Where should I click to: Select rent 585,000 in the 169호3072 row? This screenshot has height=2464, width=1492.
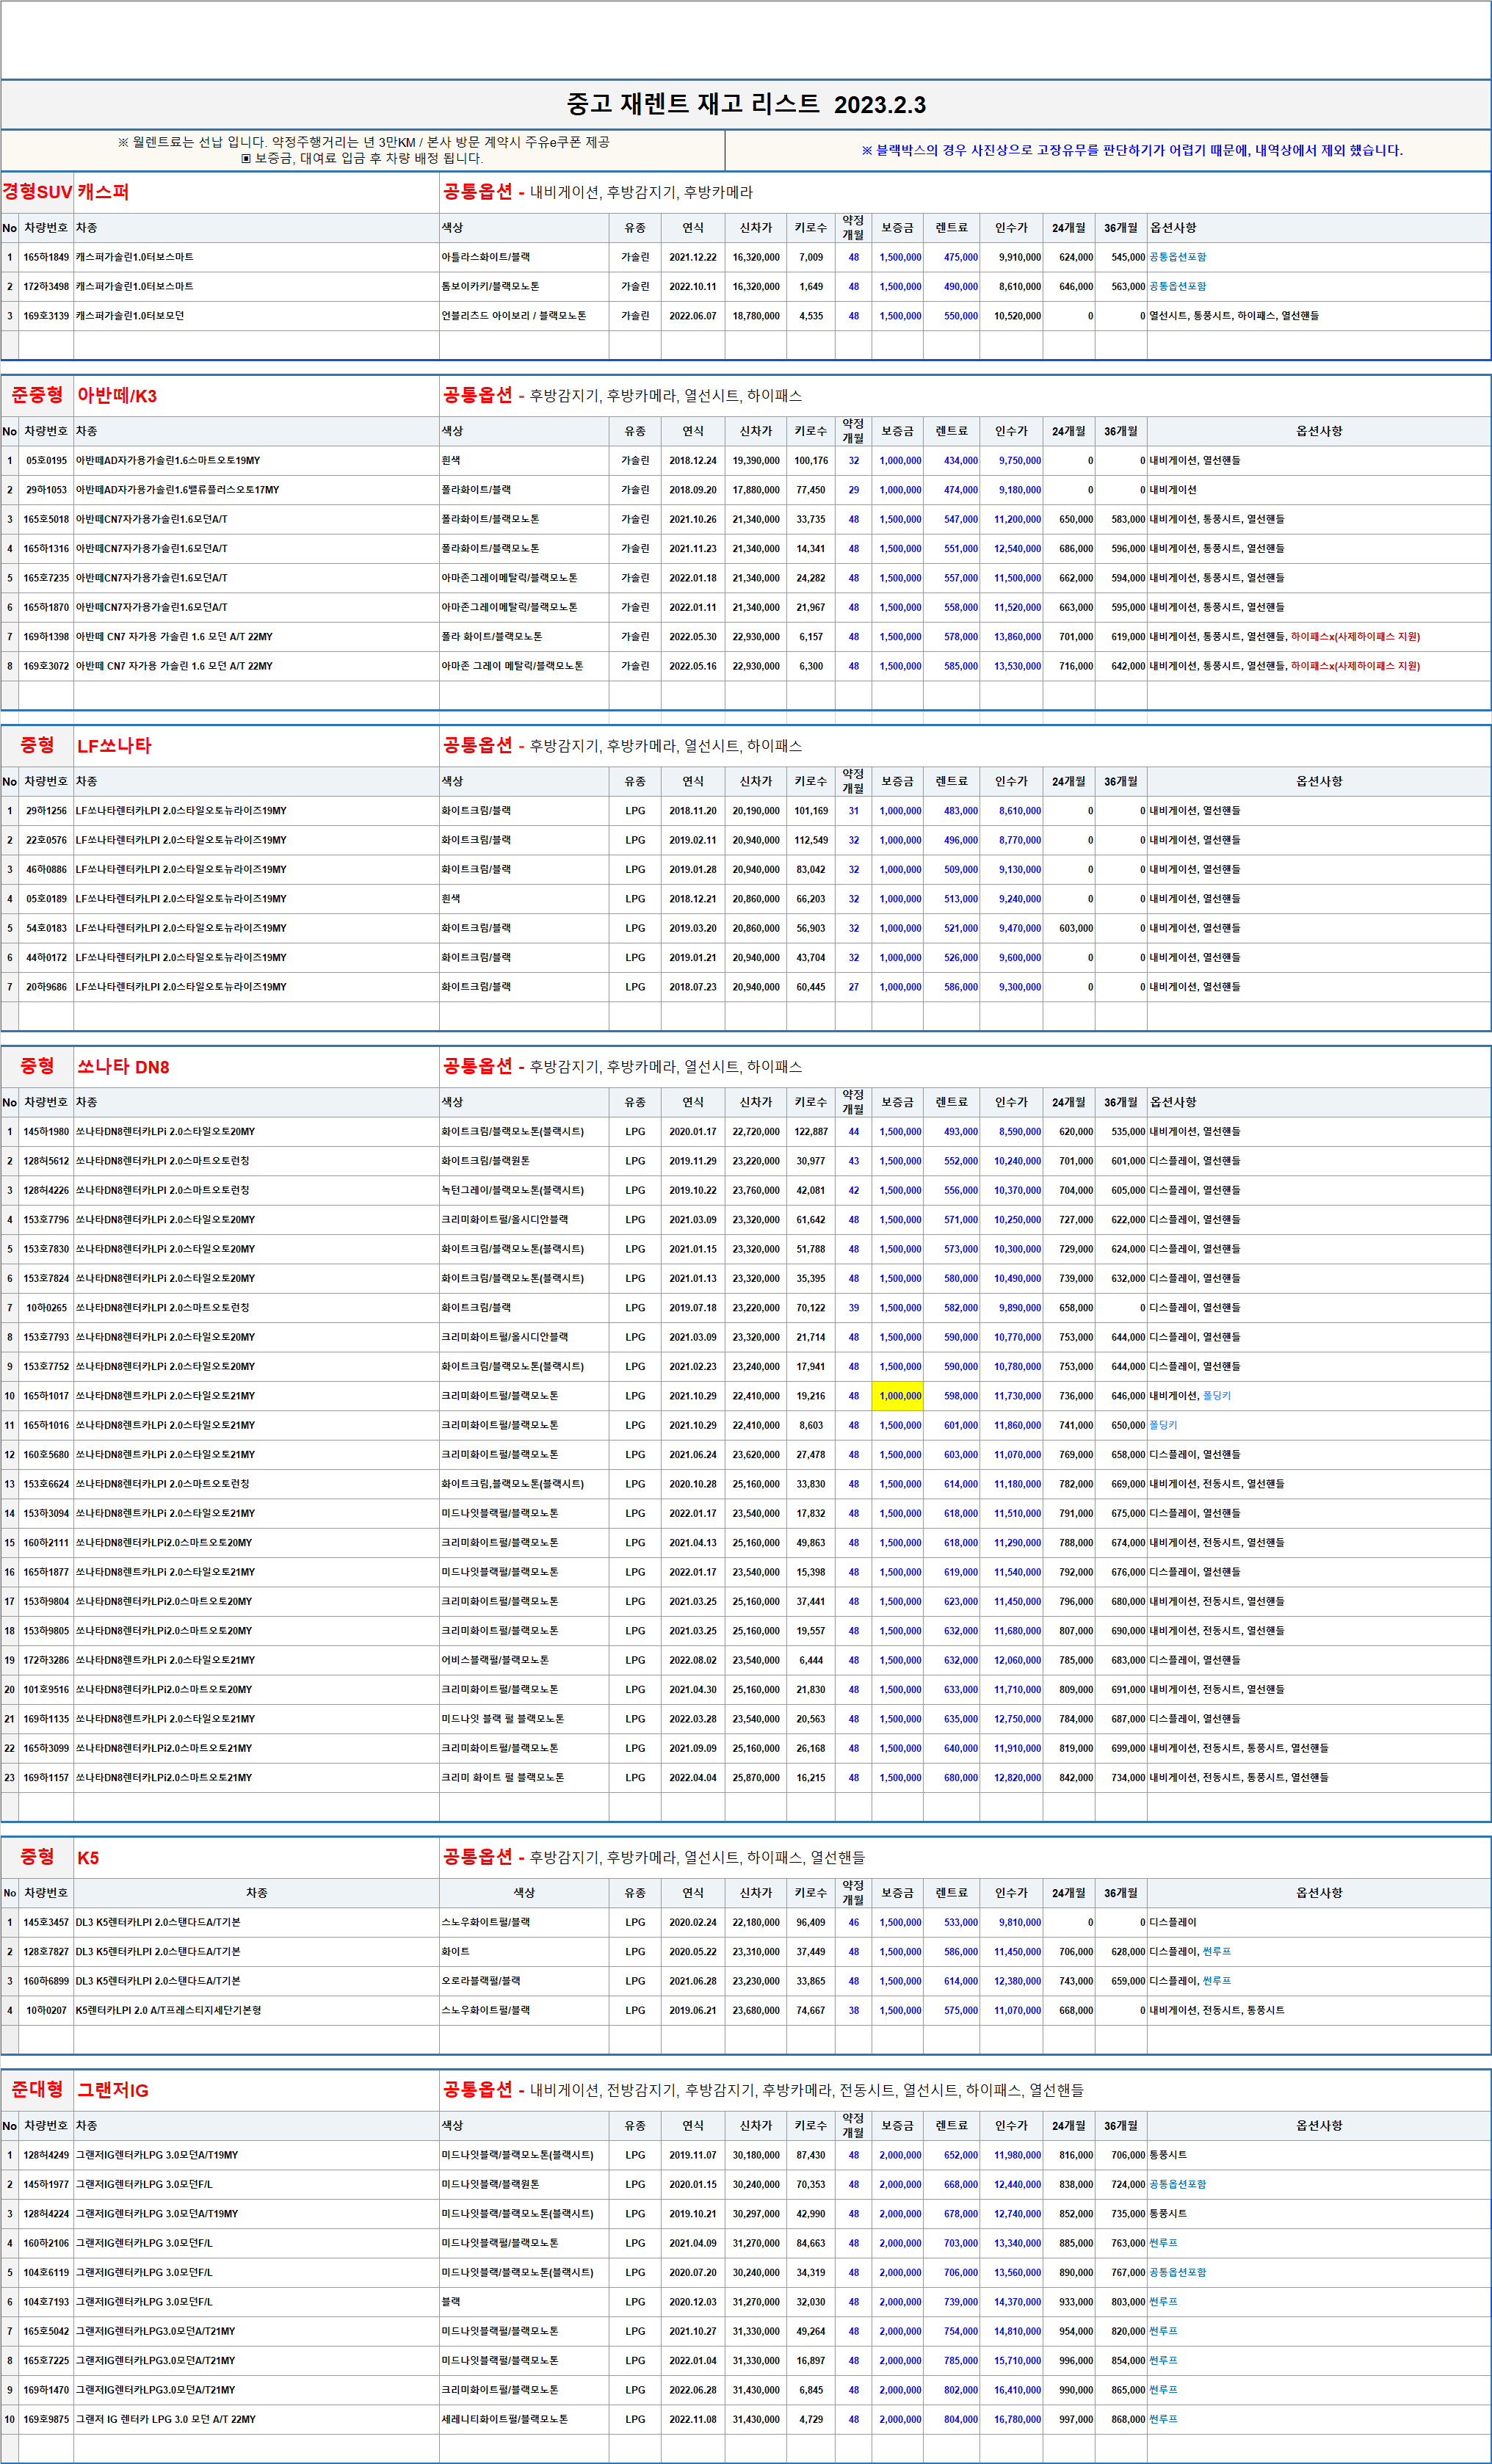(961, 666)
